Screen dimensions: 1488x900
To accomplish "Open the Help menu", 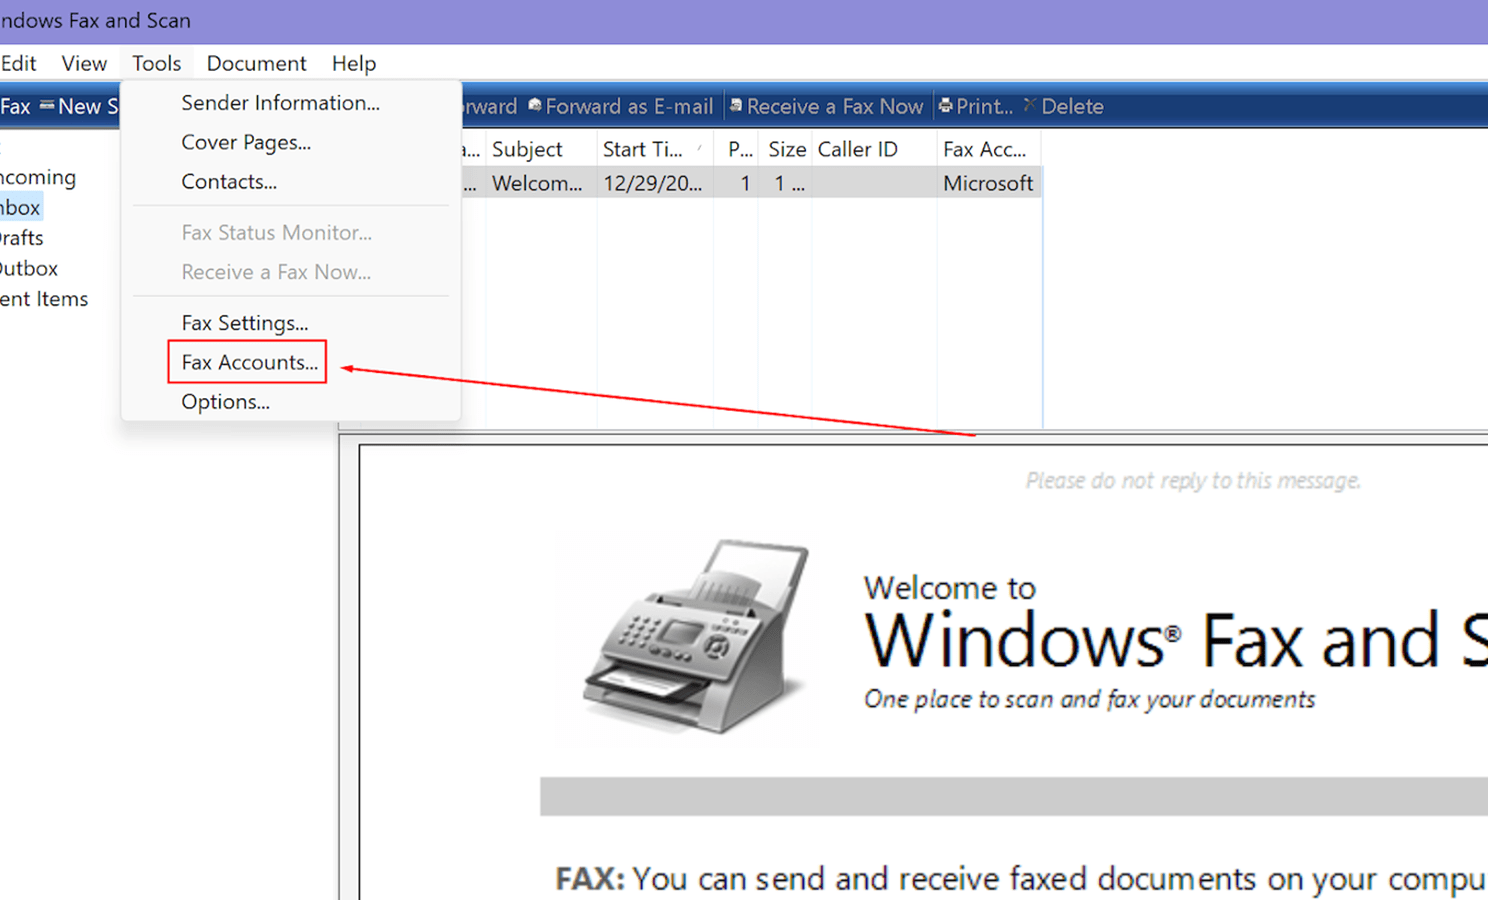I will pyautogui.click(x=354, y=63).
